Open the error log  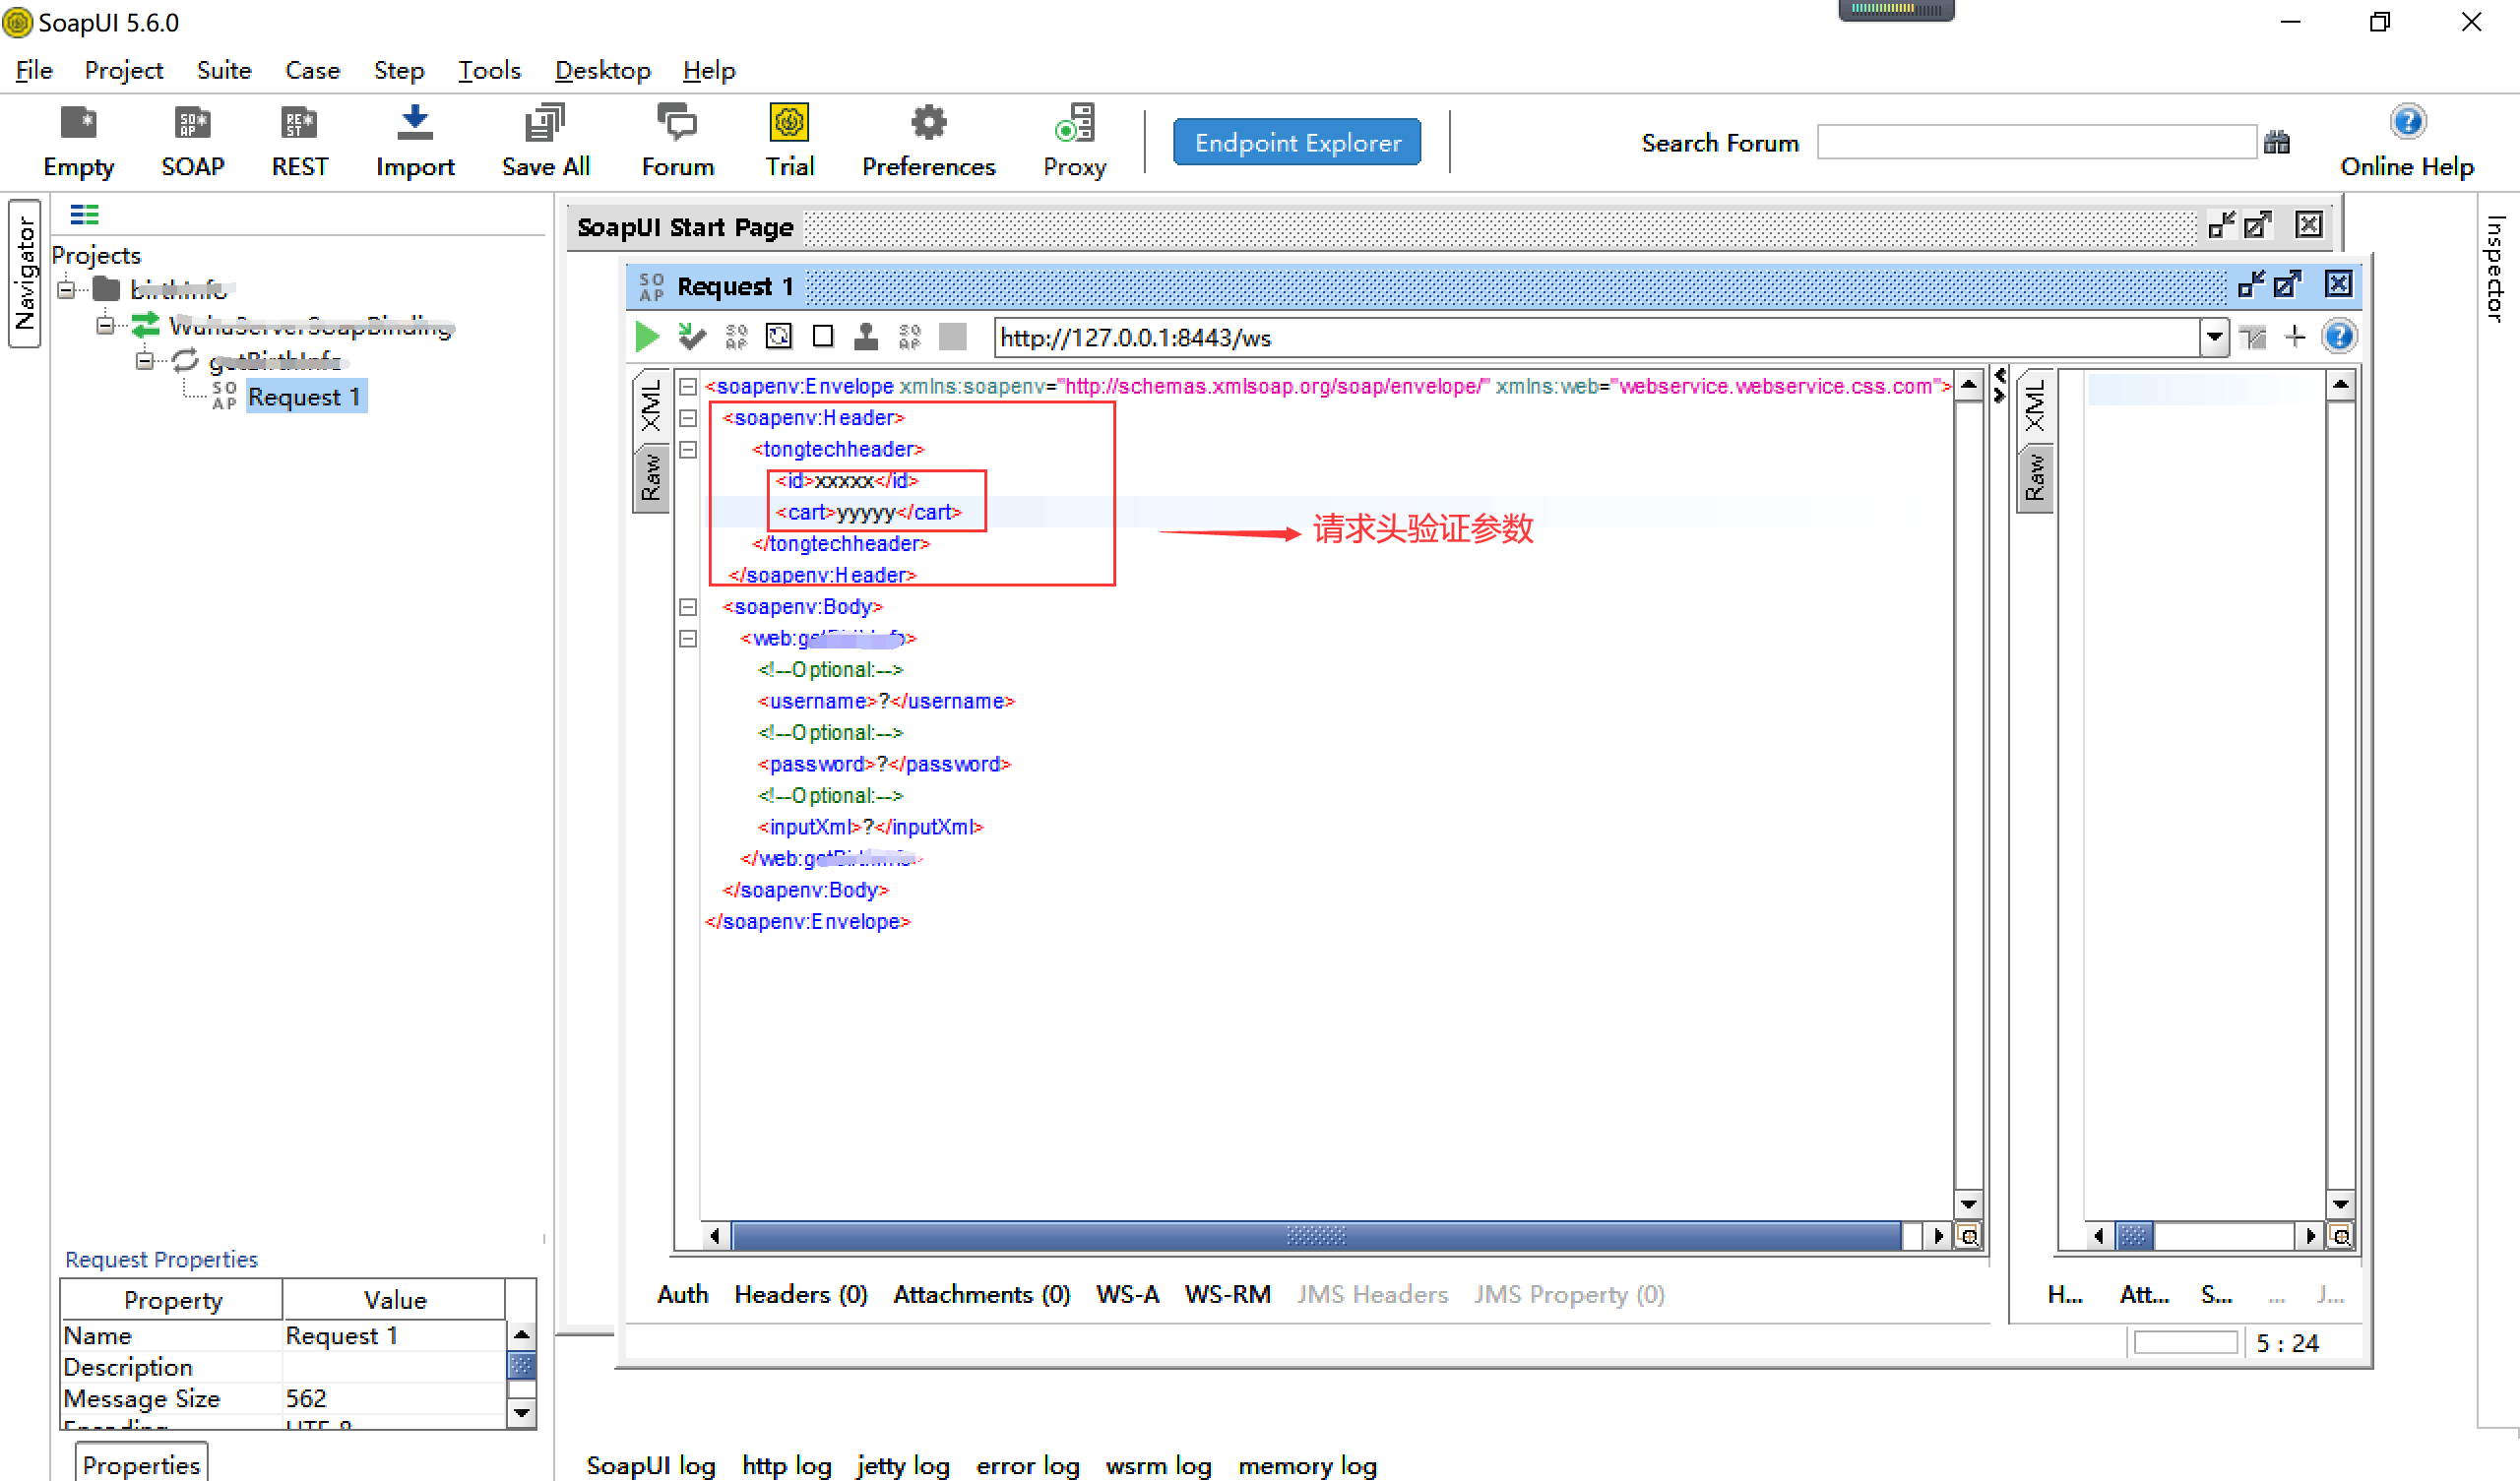pos(1027,1465)
